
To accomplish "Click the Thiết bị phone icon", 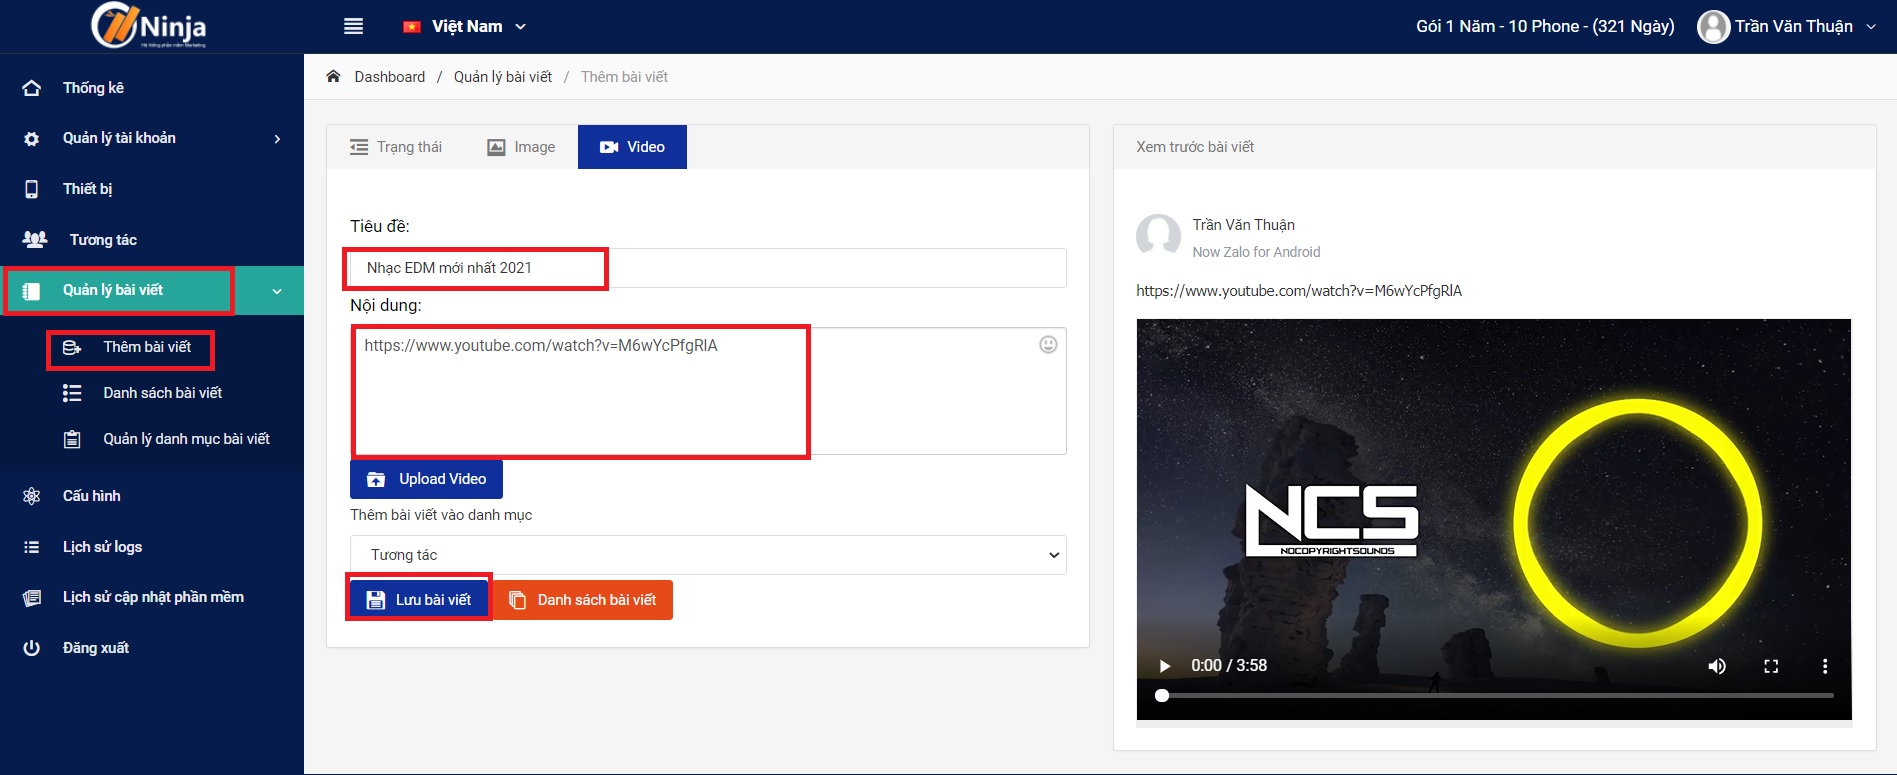I will click(32, 189).
